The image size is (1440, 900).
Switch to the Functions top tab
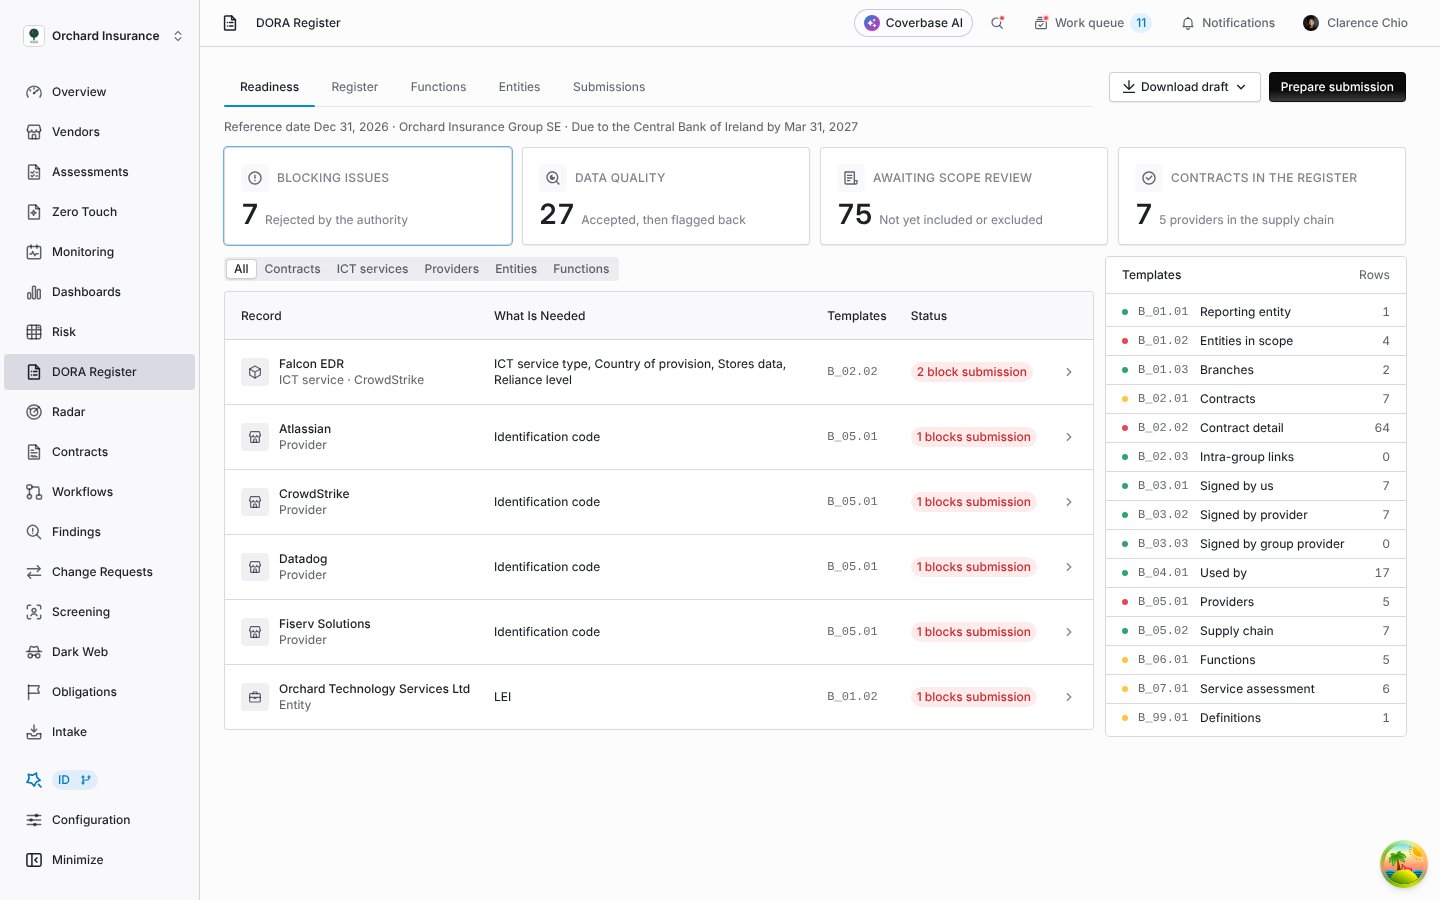(438, 87)
